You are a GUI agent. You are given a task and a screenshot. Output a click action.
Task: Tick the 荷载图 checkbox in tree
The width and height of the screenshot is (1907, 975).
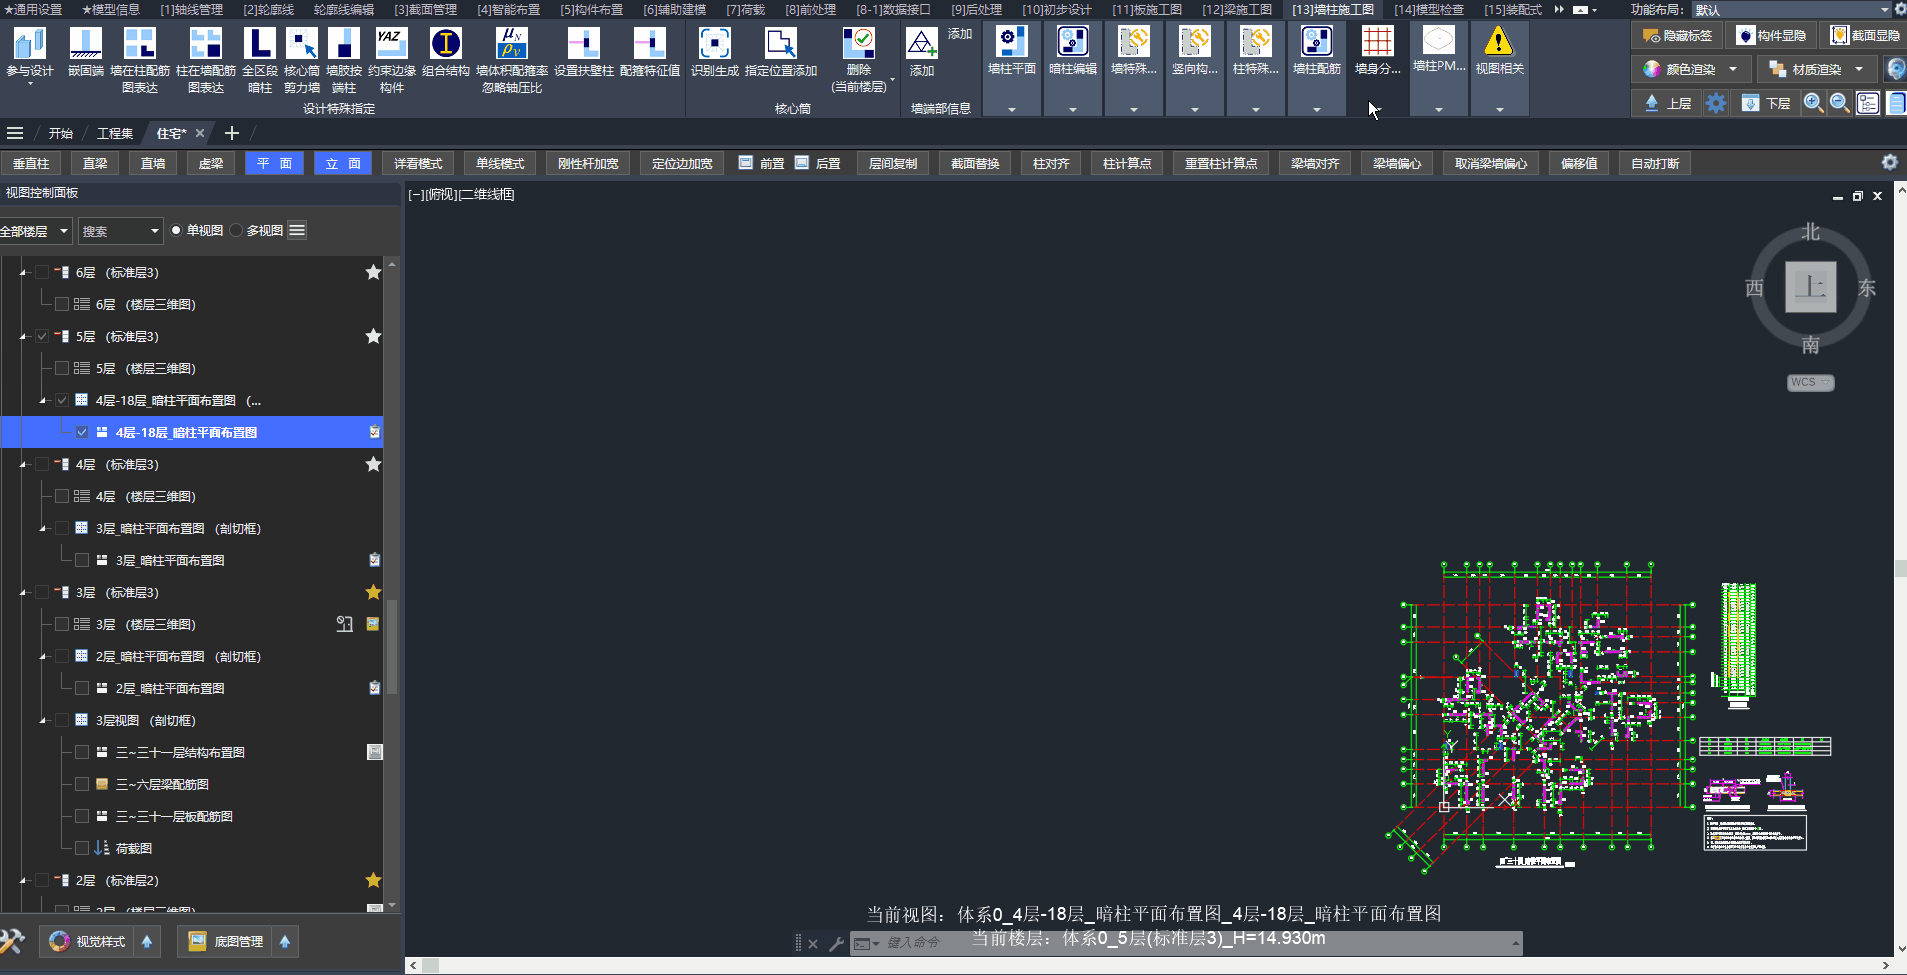(82, 848)
